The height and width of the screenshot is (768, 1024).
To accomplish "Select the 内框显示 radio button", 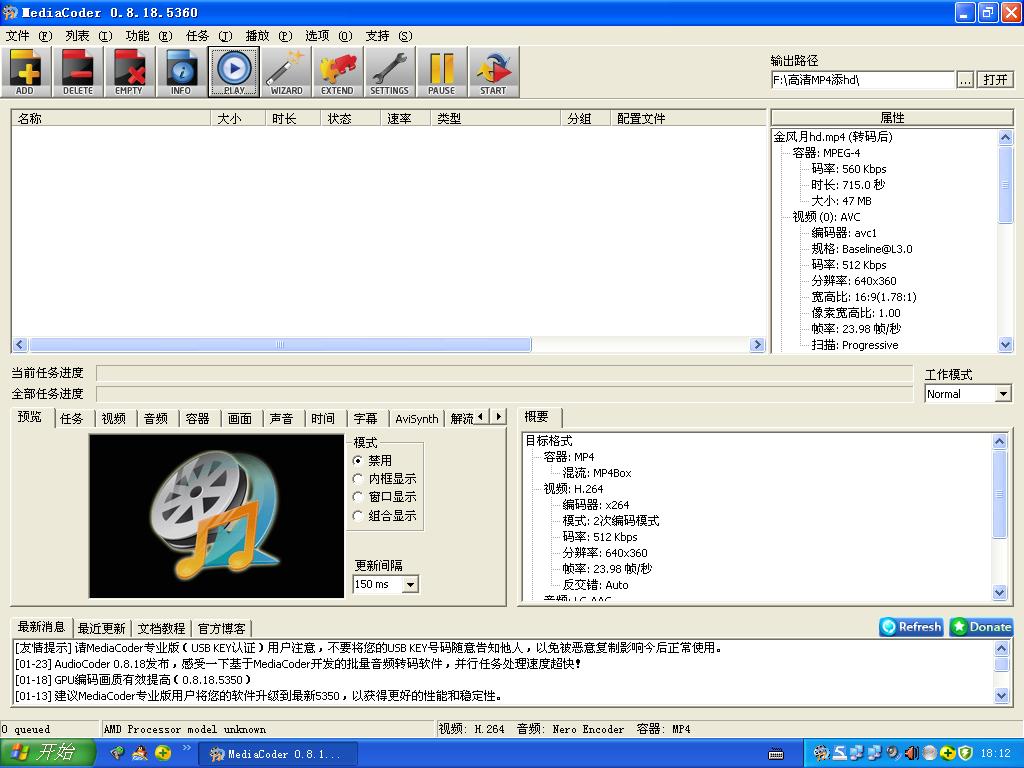I will coord(358,479).
